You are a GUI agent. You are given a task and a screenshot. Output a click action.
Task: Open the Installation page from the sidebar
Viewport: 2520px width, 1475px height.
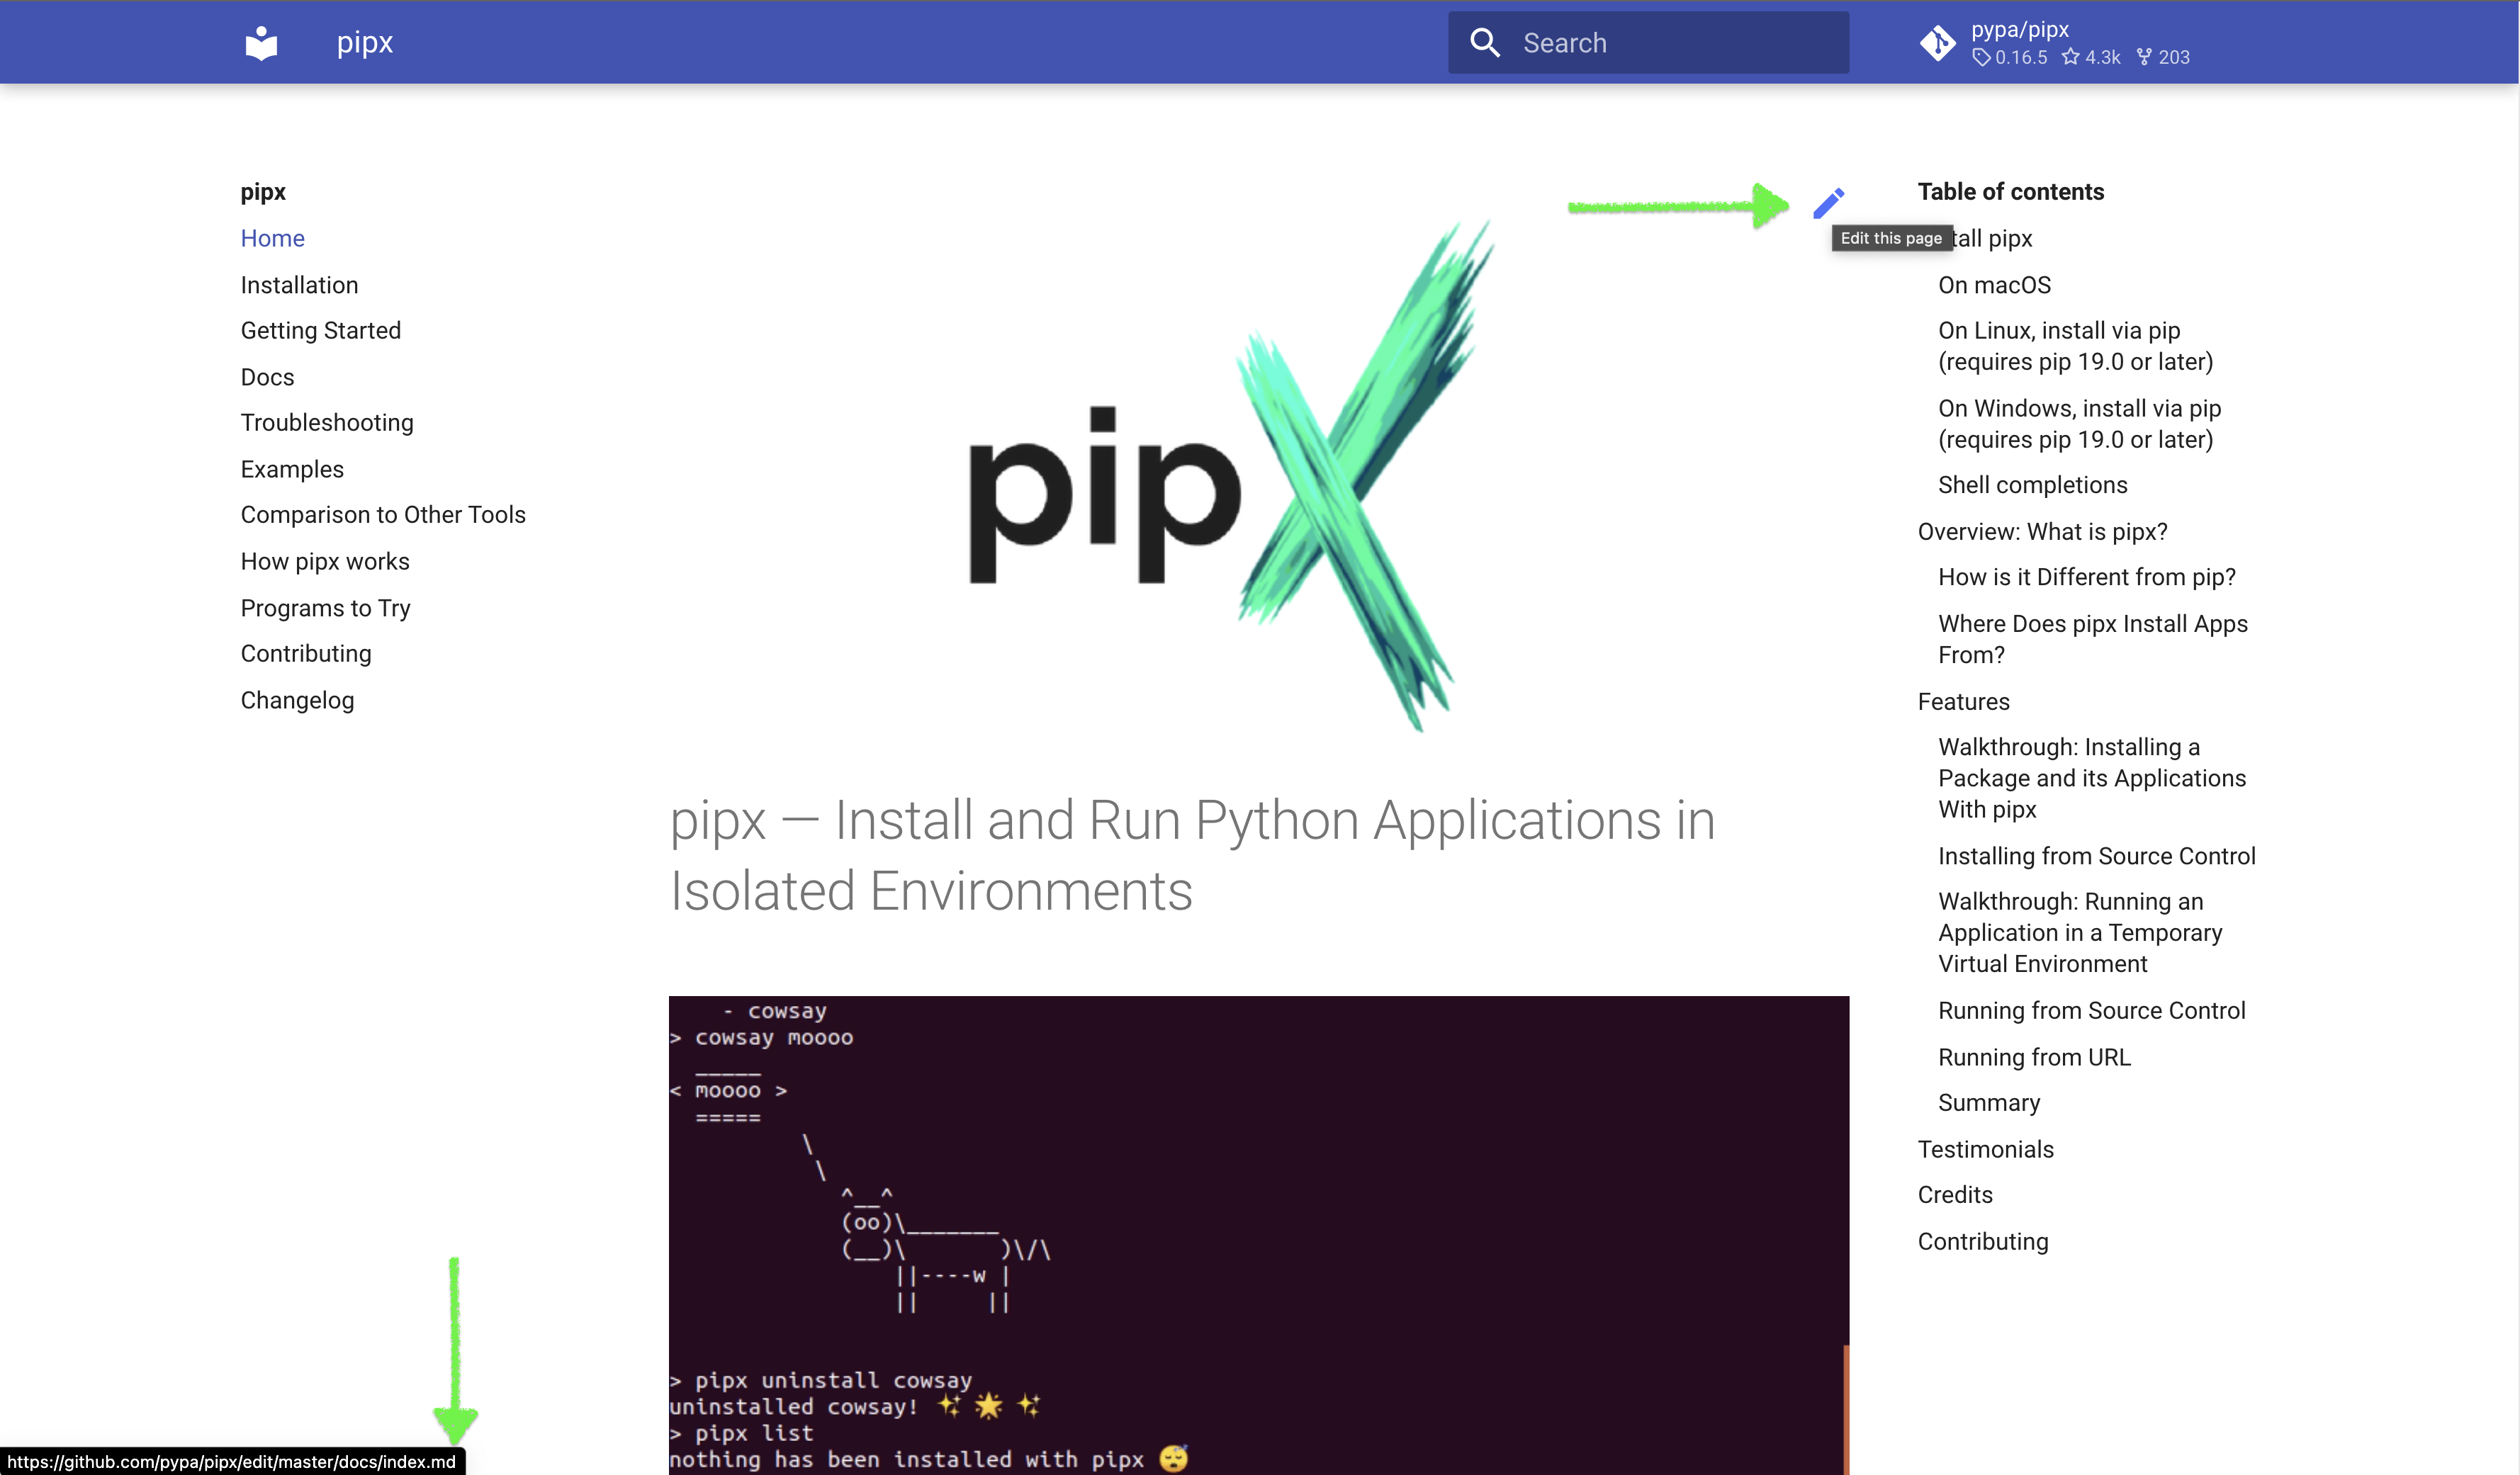298,284
